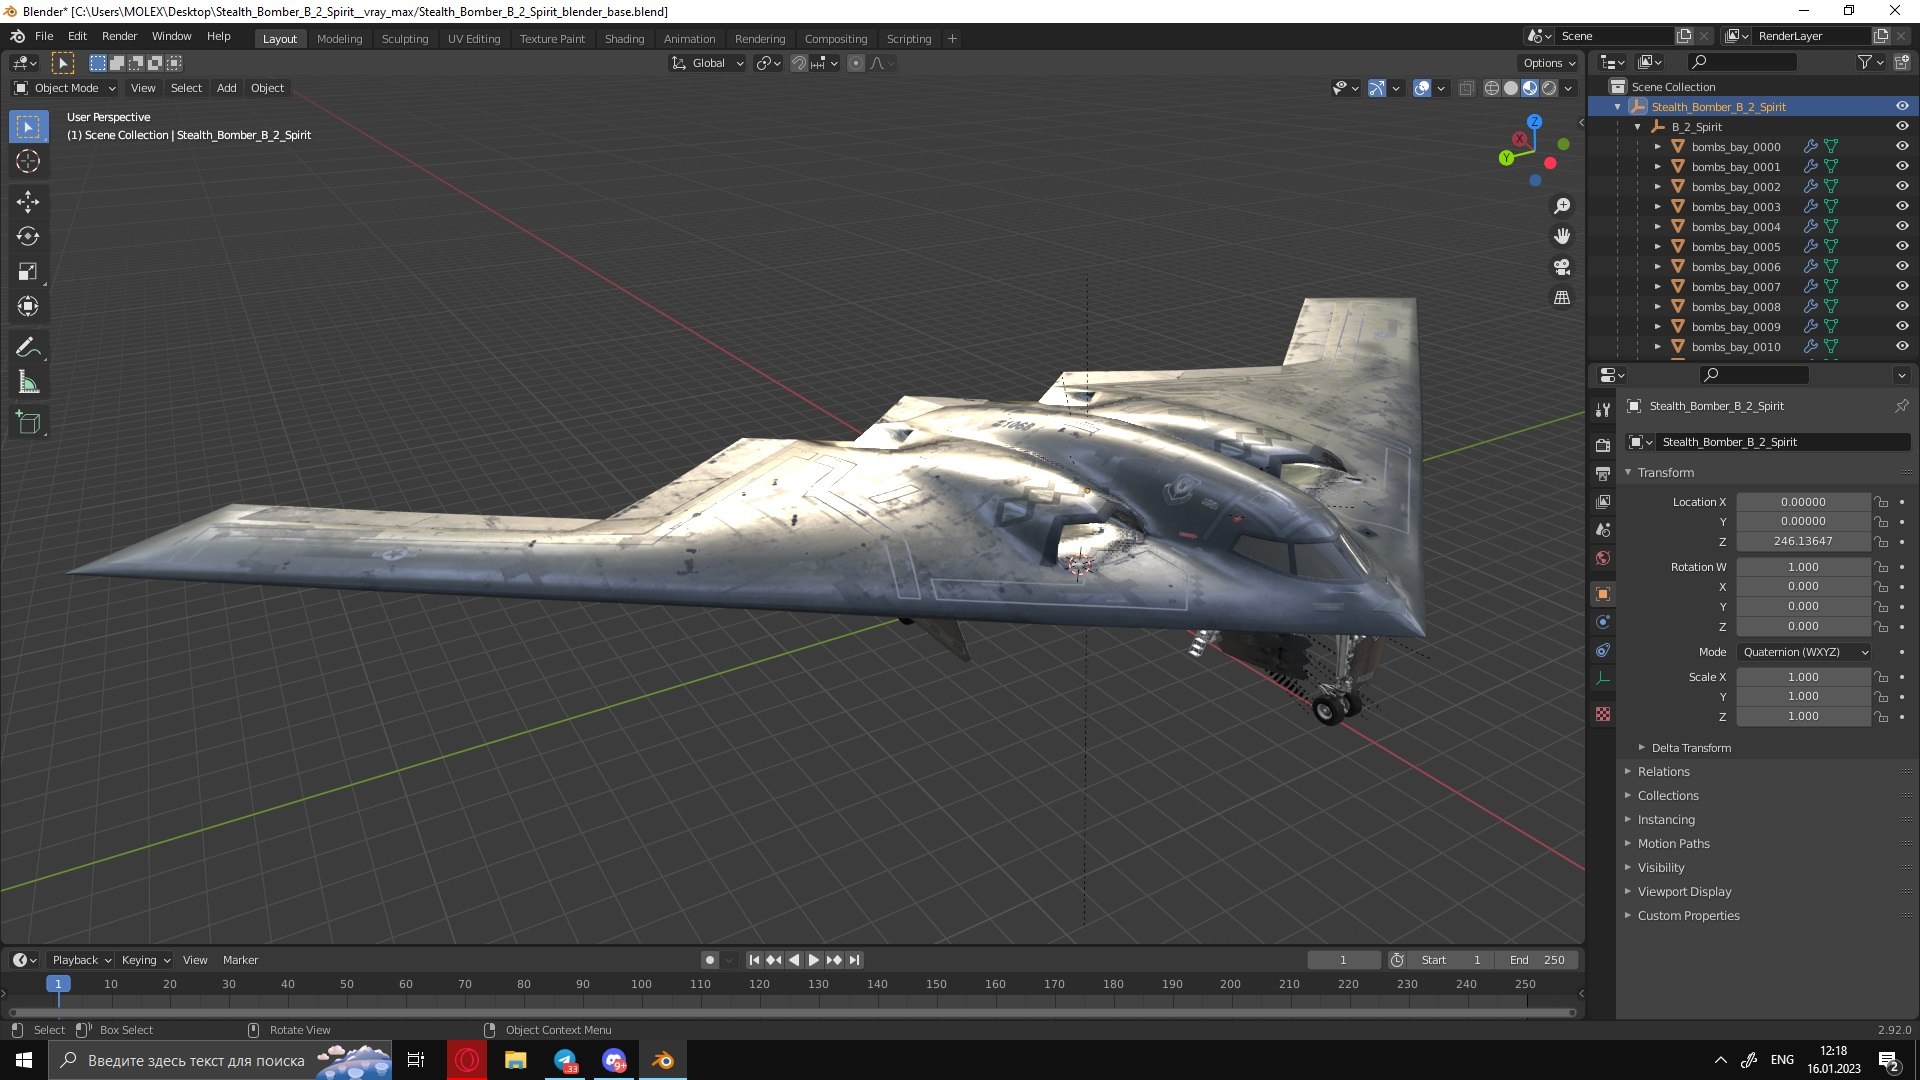1920x1080 pixels.
Task: Switch to the Shading workspace tab
Action: click(624, 39)
